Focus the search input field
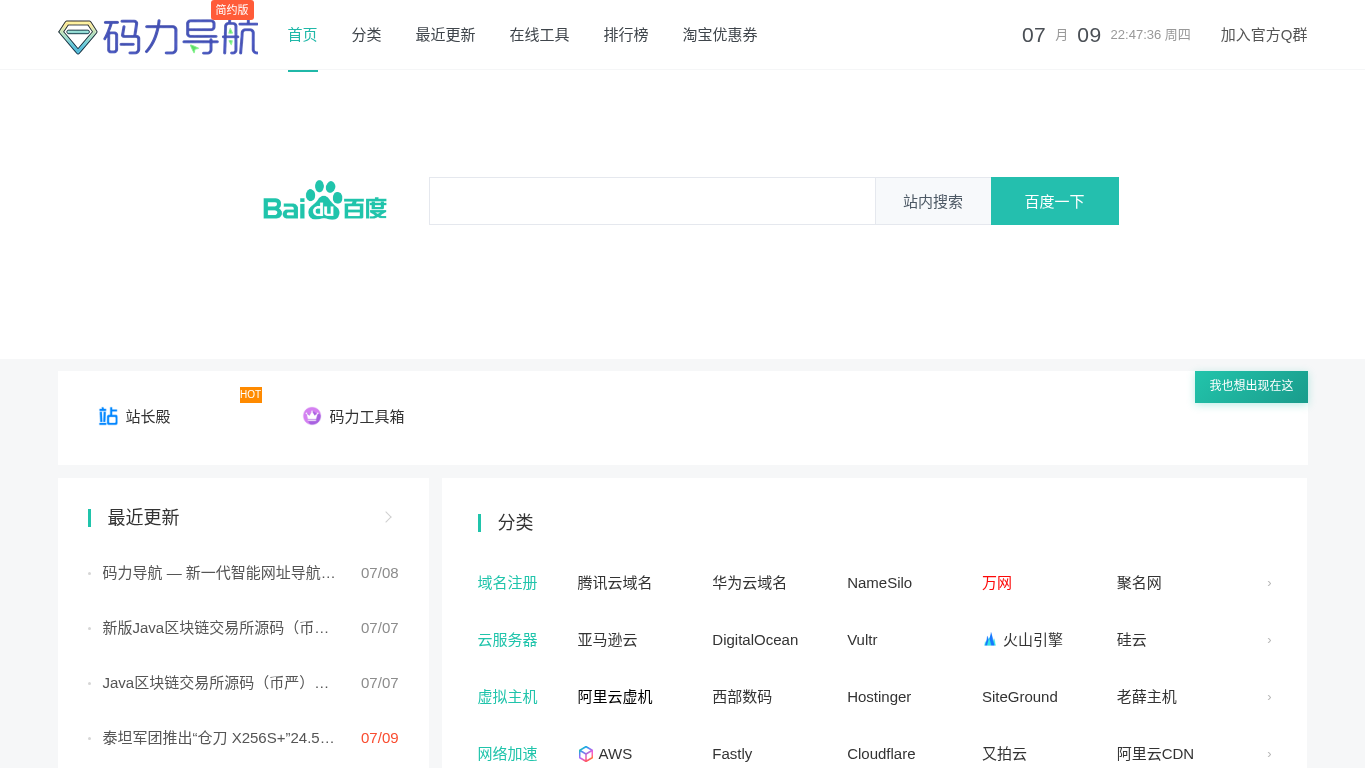The width and height of the screenshot is (1365, 768). 652,201
